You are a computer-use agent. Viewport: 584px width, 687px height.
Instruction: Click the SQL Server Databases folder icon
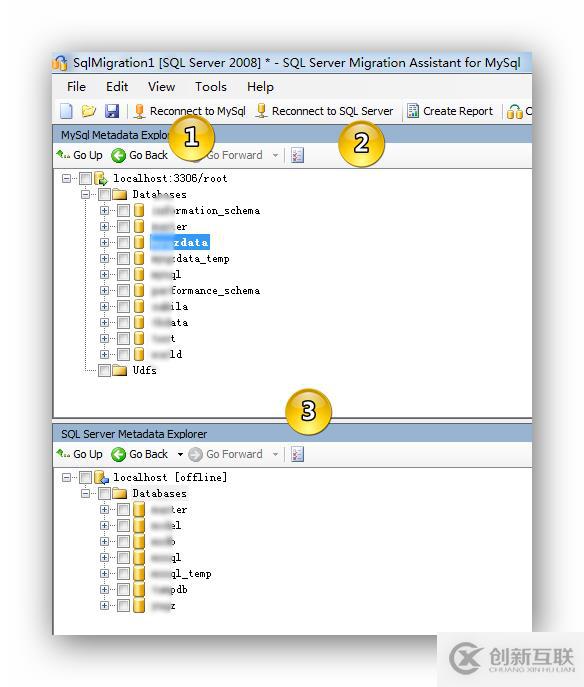(120, 493)
